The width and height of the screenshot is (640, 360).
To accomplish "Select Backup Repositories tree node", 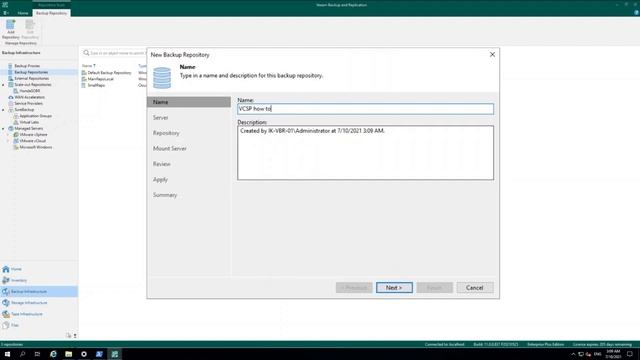I will tap(31, 72).
